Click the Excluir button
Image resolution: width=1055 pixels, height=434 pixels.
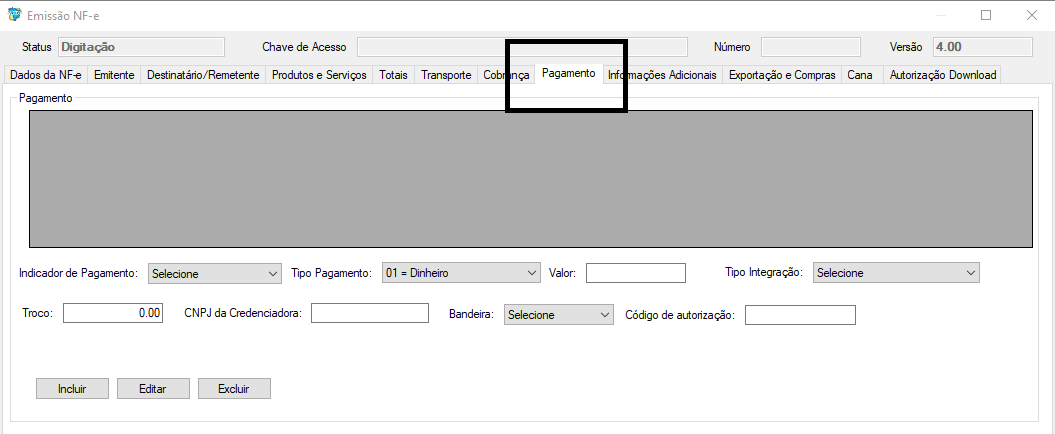233,389
